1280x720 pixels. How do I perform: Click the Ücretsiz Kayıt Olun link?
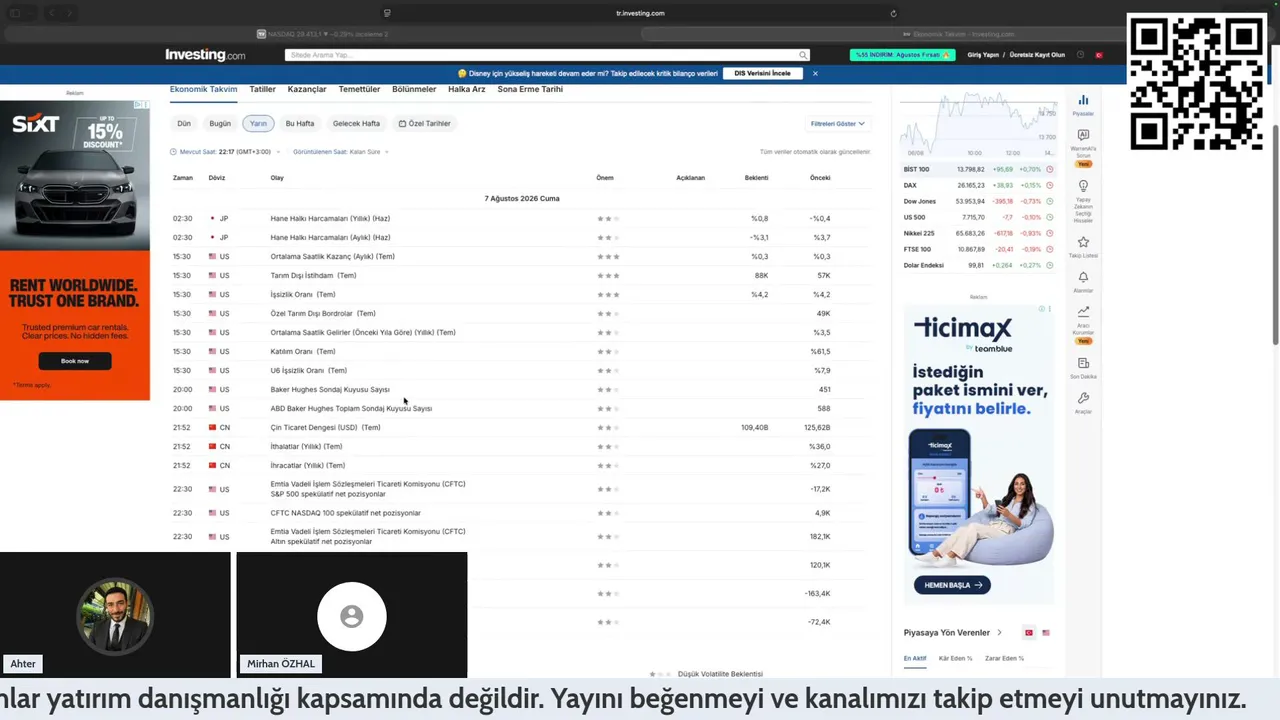pyautogui.click(x=1037, y=55)
